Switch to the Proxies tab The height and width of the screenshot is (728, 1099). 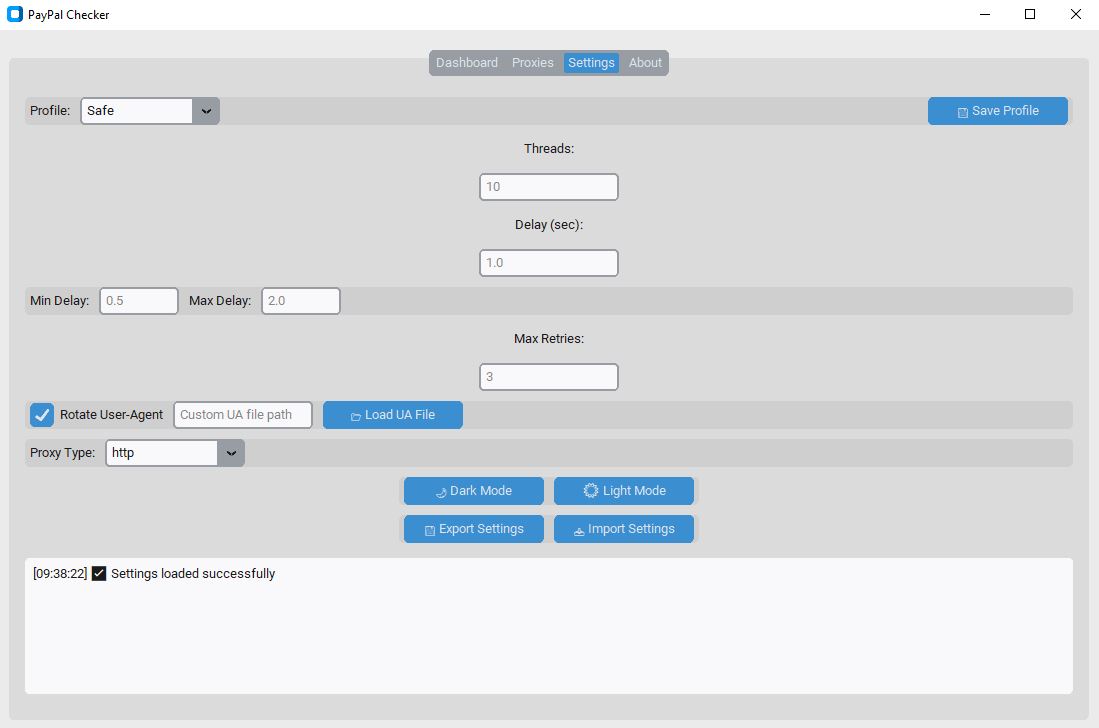pos(532,63)
